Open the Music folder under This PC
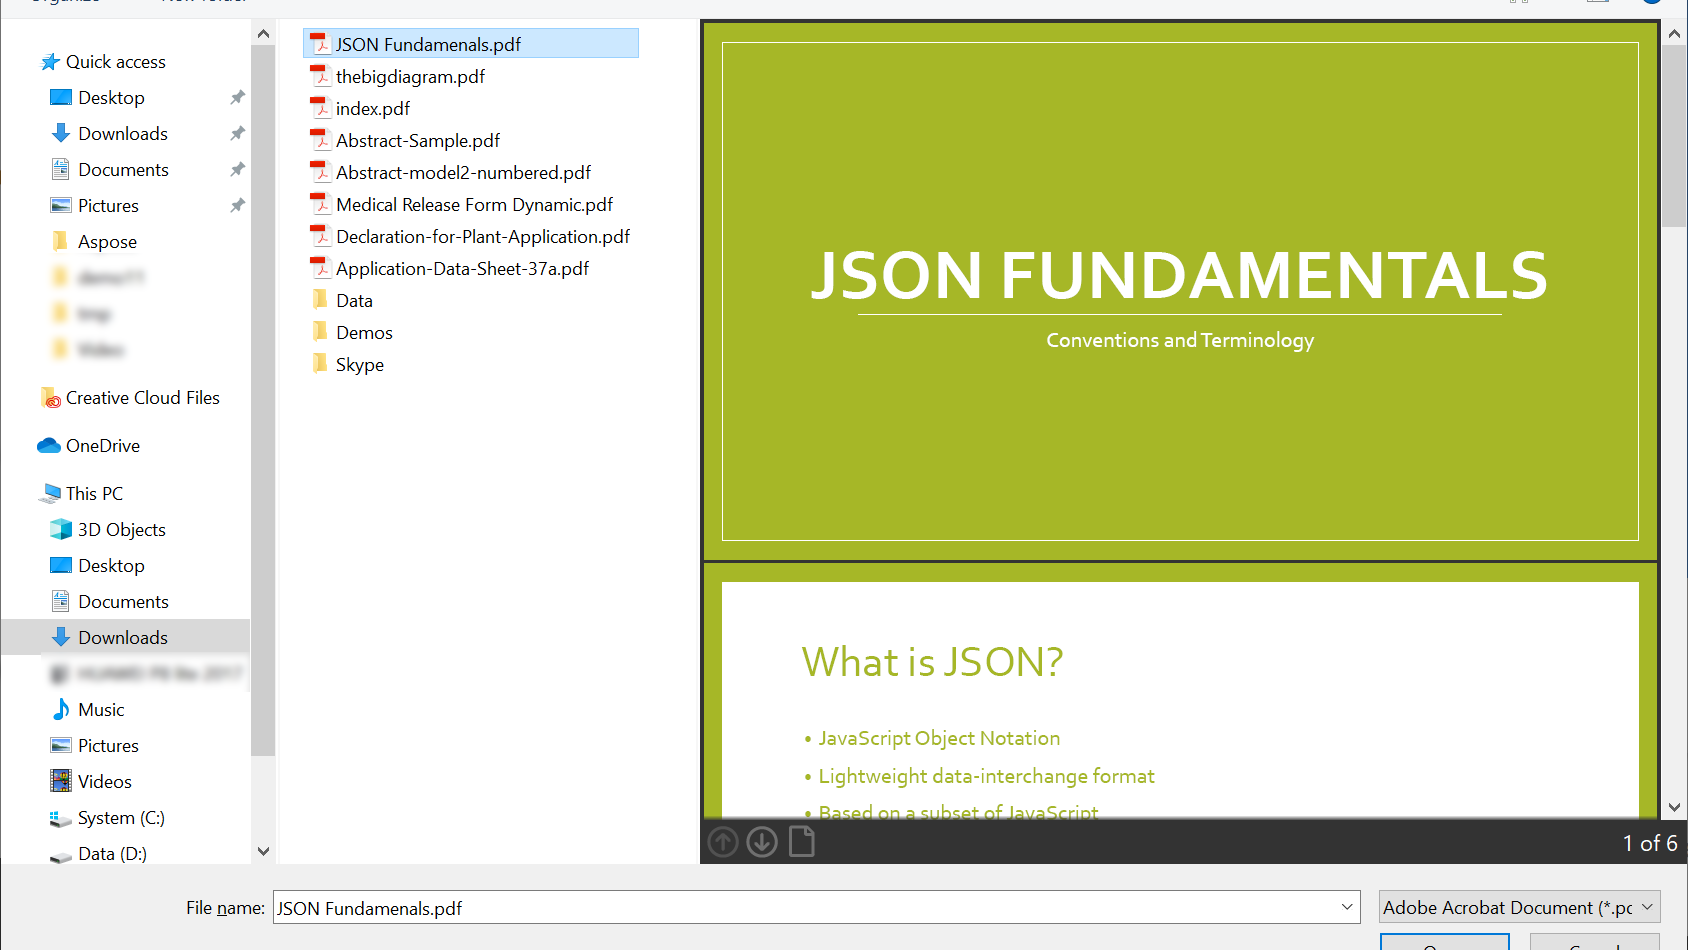The image size is (1688, 950). (101, 710)
